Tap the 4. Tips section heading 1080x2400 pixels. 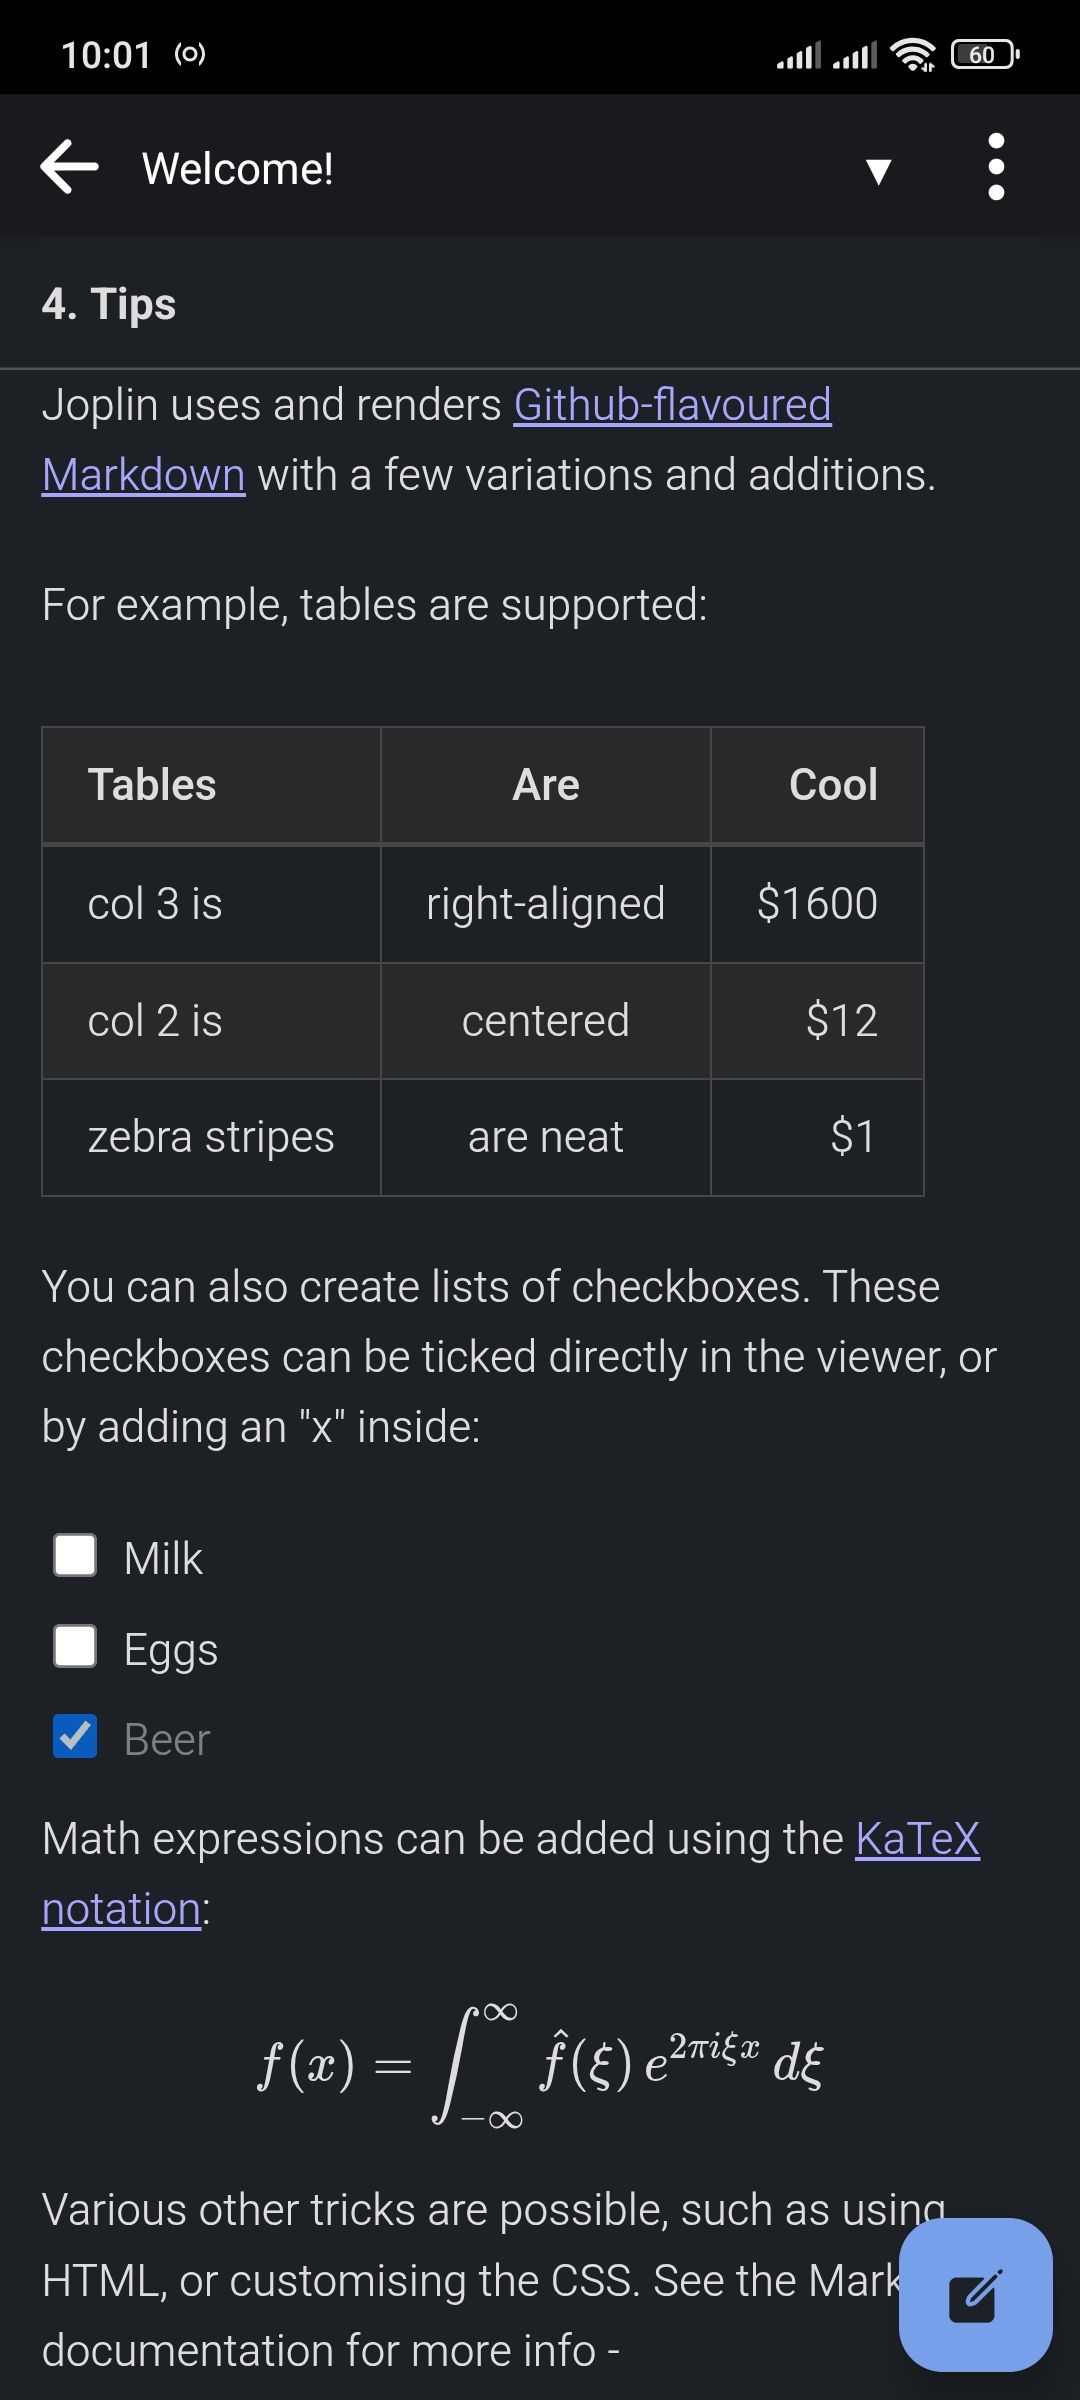[x=109, y=304]
